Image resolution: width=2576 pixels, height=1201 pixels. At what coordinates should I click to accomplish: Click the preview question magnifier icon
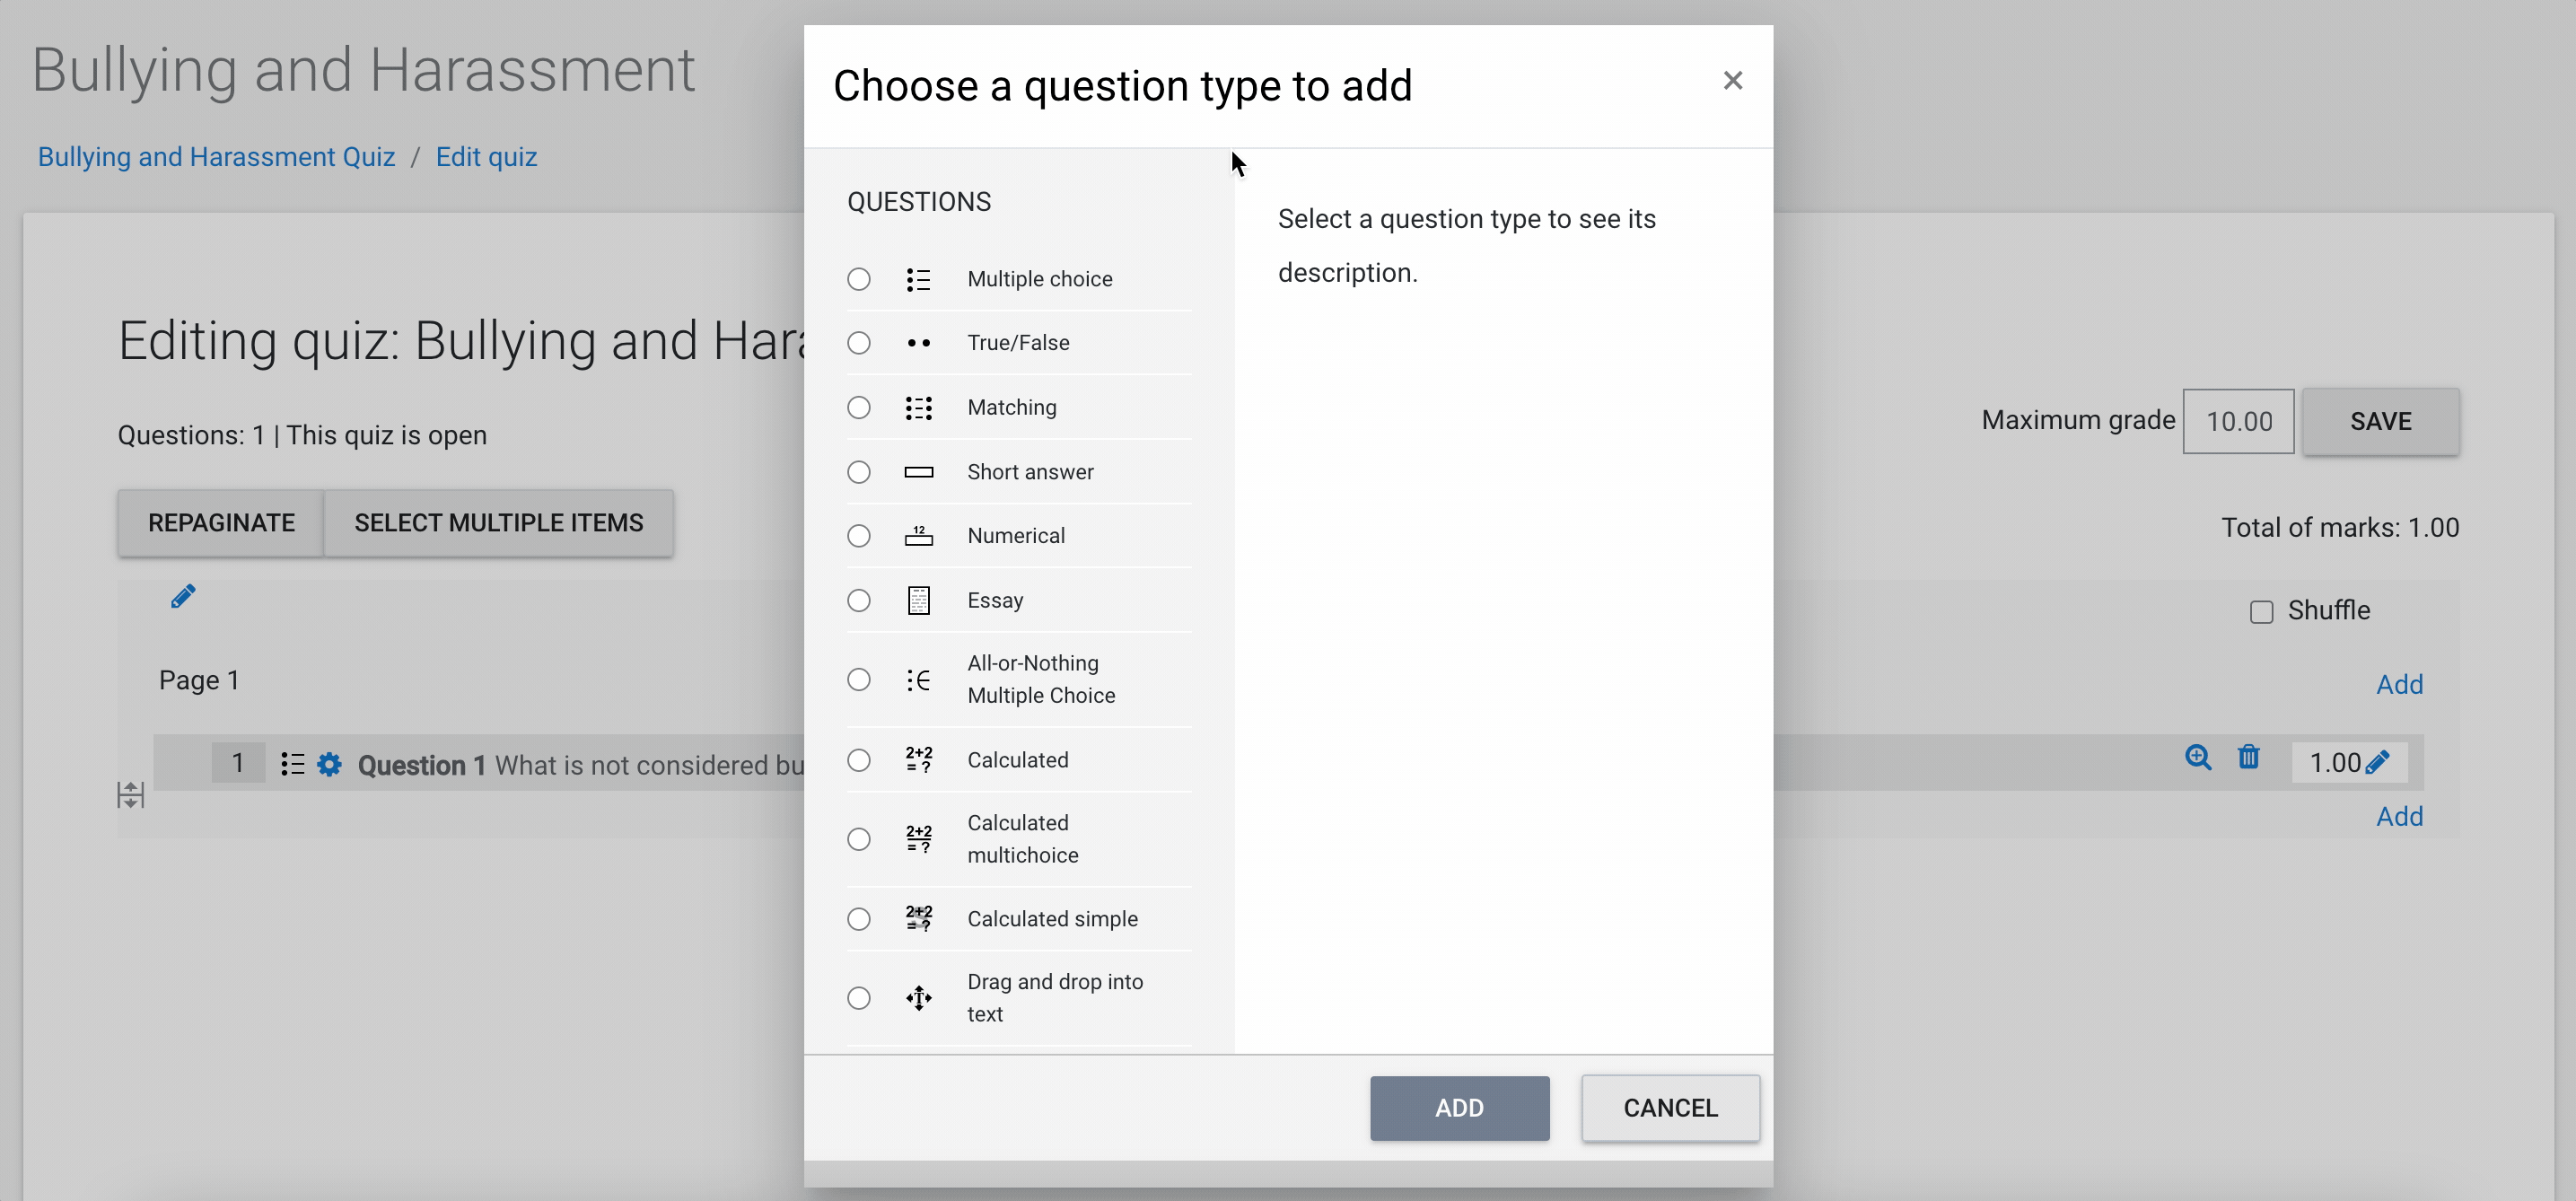pyautogui.click(x=2197, y=758)
